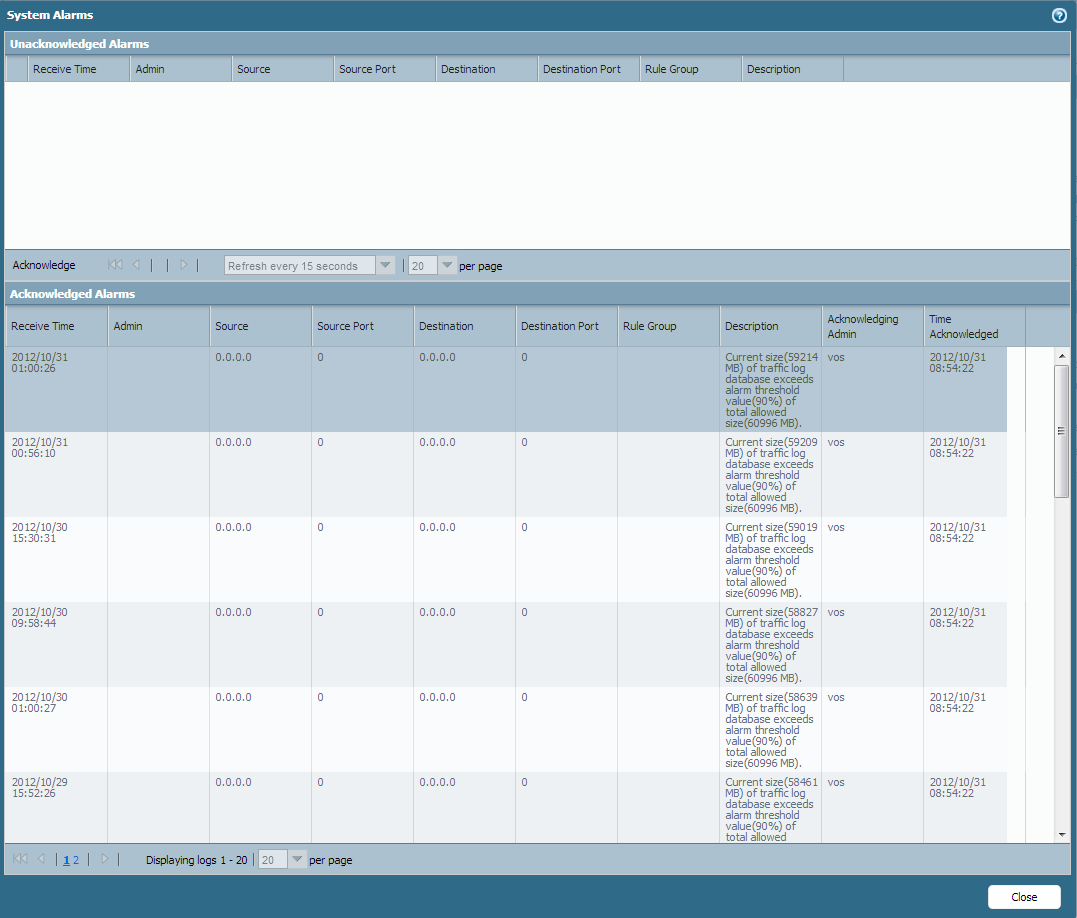
Task: Open per page dropdown for unacknowledged alarms
Action: [x=447, y=265]
